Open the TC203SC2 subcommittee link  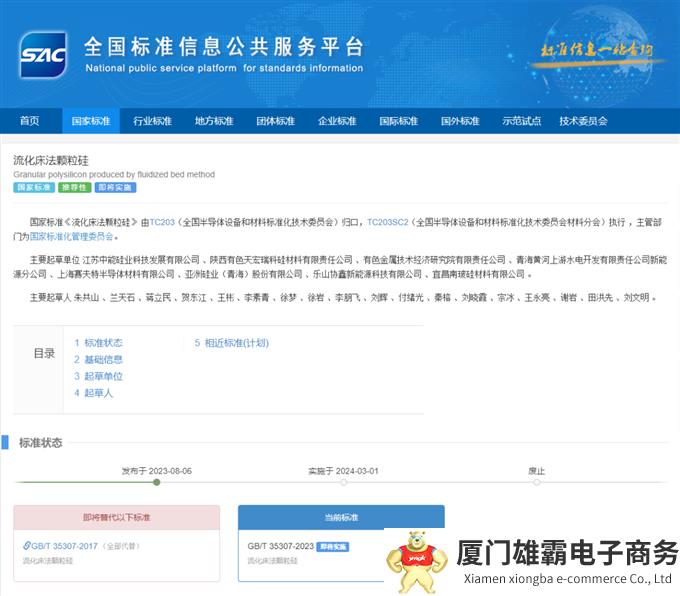click(x=388, y=222)
